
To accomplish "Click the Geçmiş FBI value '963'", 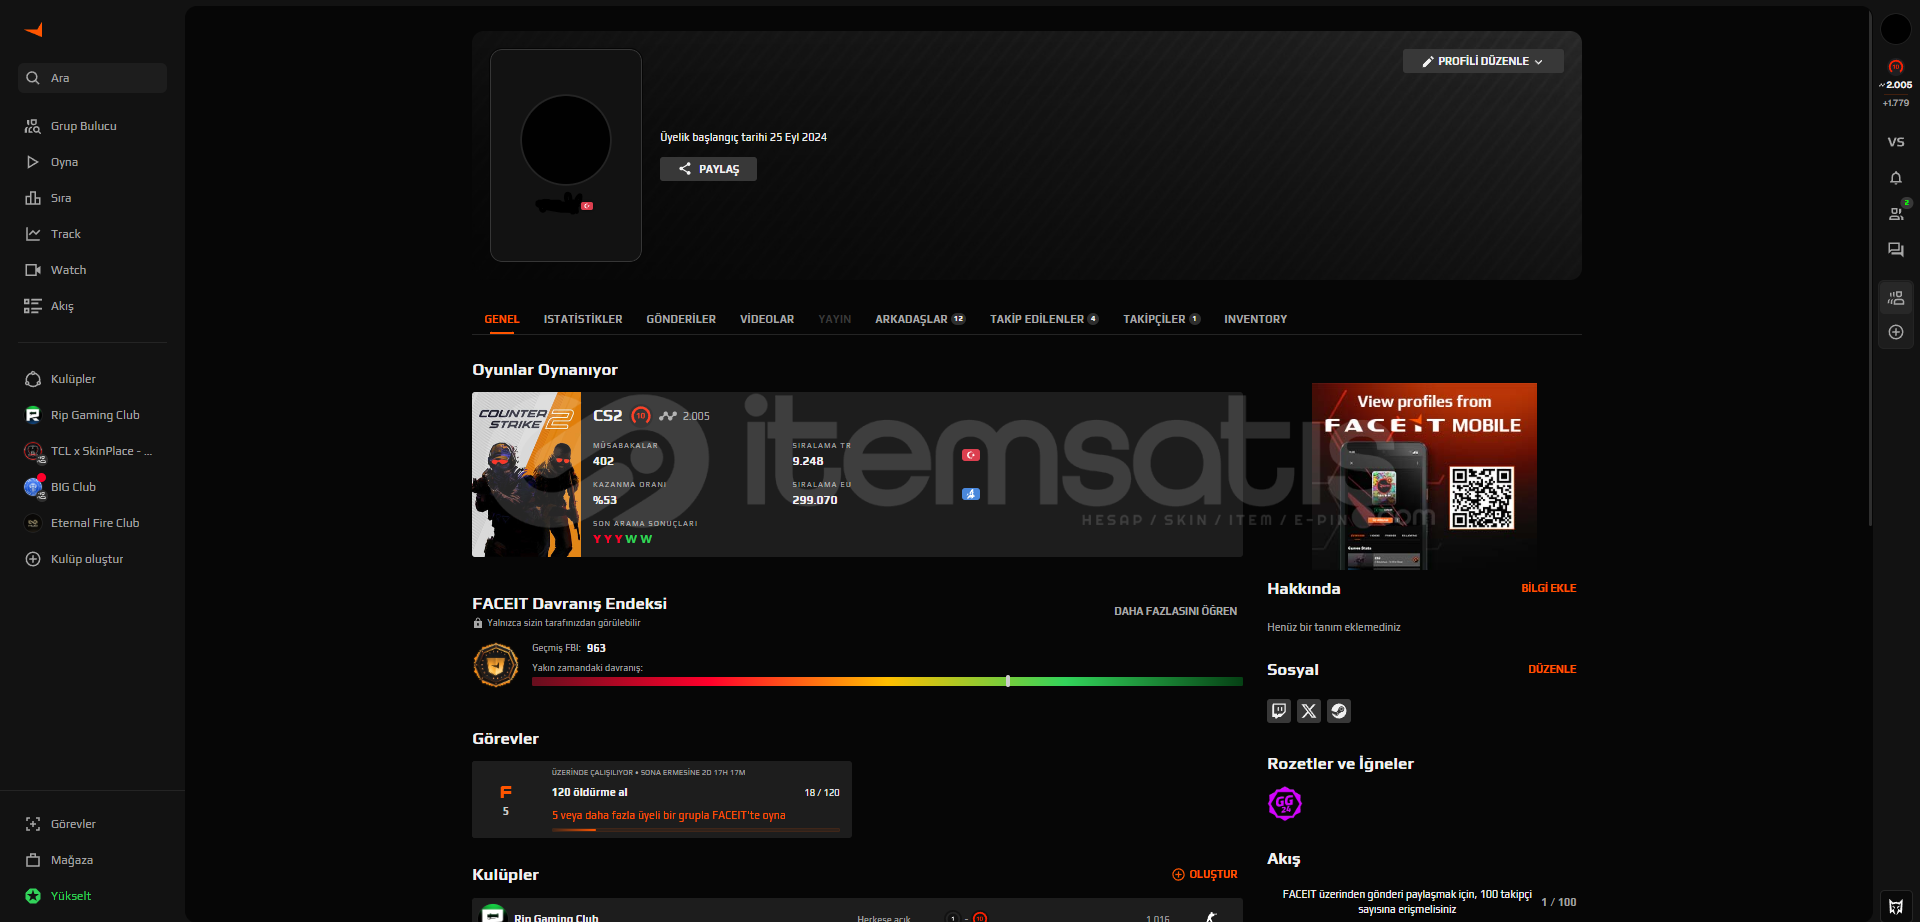I will click(596, 648).
